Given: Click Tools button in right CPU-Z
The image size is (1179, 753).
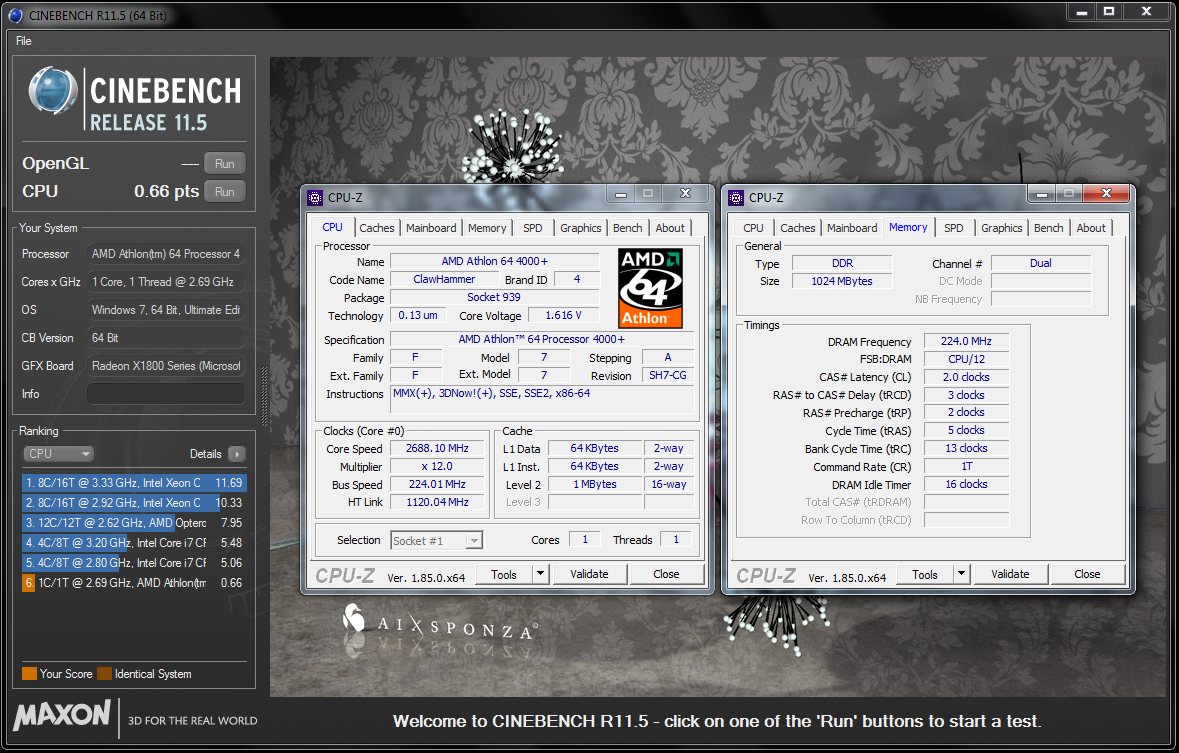Looking at the screenshot, I should (x=925, y=575).
